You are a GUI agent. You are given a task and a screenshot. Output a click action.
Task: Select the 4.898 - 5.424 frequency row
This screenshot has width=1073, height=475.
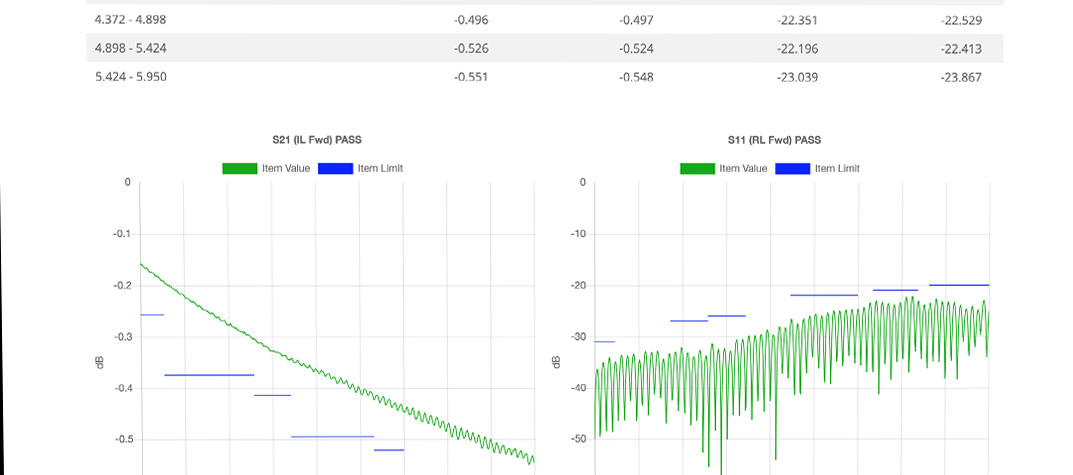point(130,48)
